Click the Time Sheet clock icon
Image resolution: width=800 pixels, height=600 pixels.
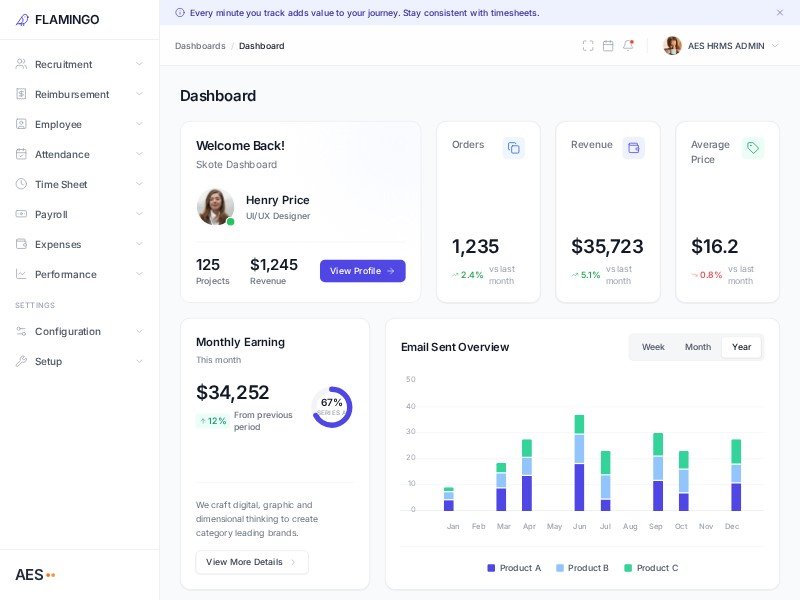pos(22,184)
